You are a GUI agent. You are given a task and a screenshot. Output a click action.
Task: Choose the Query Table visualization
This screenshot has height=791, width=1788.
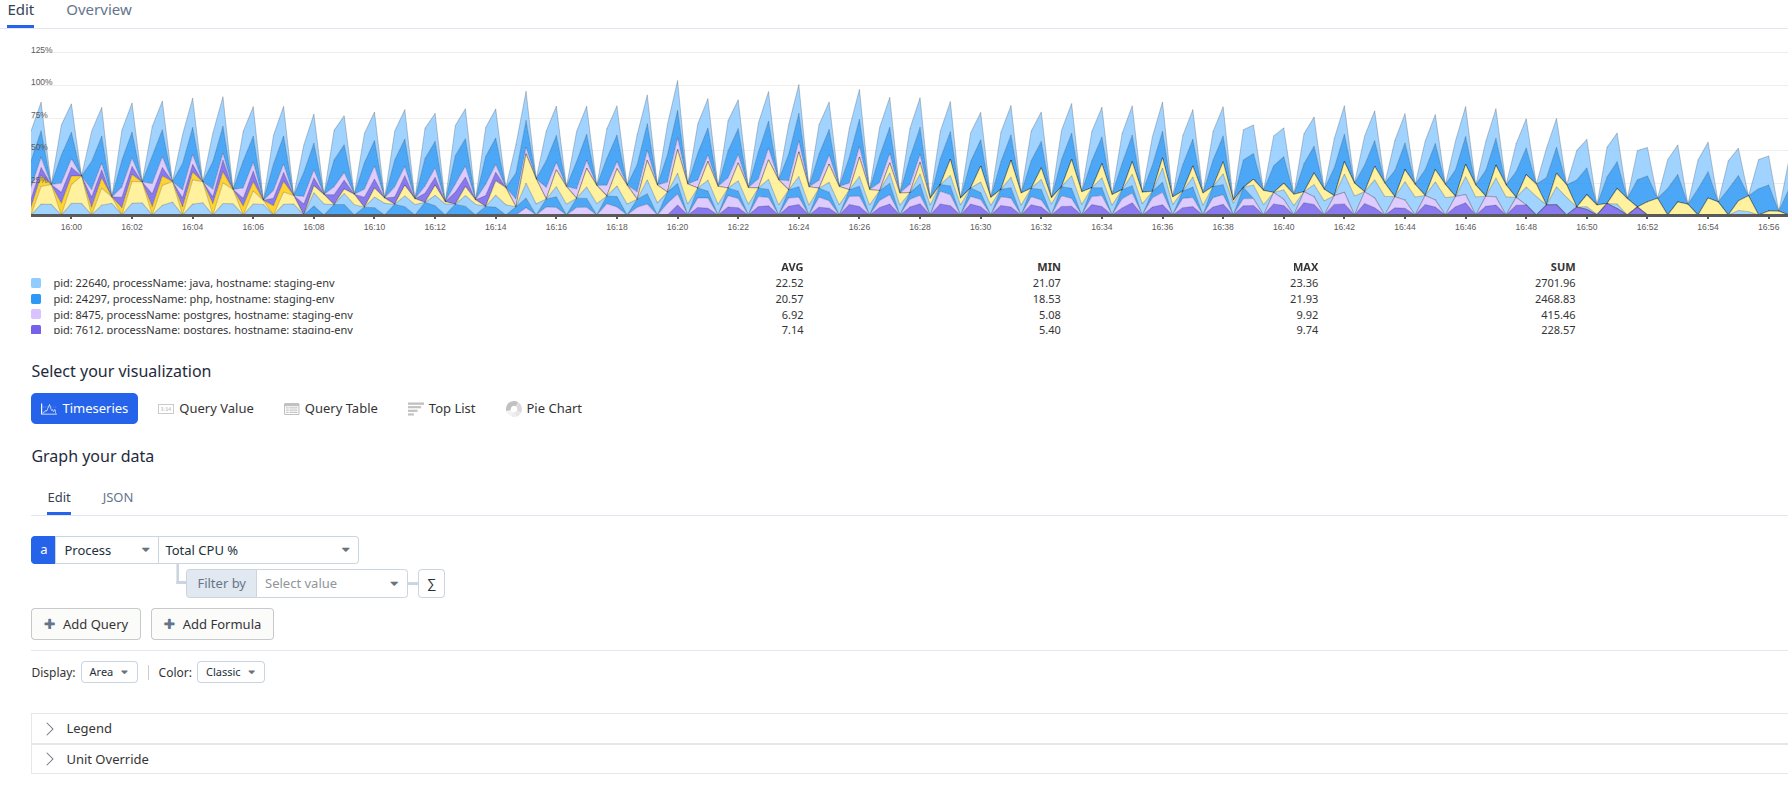pos(331,408)
